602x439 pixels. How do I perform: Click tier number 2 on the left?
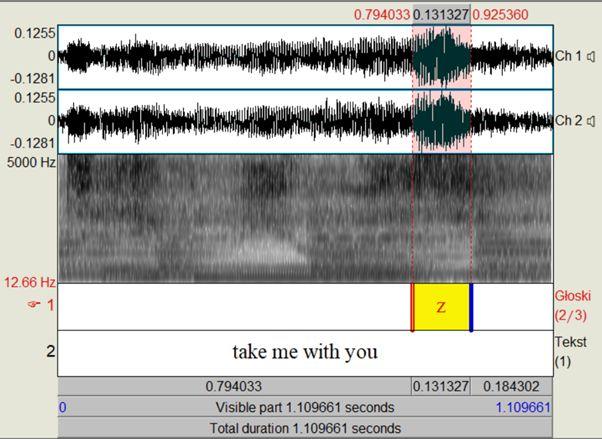coord(49,351)
